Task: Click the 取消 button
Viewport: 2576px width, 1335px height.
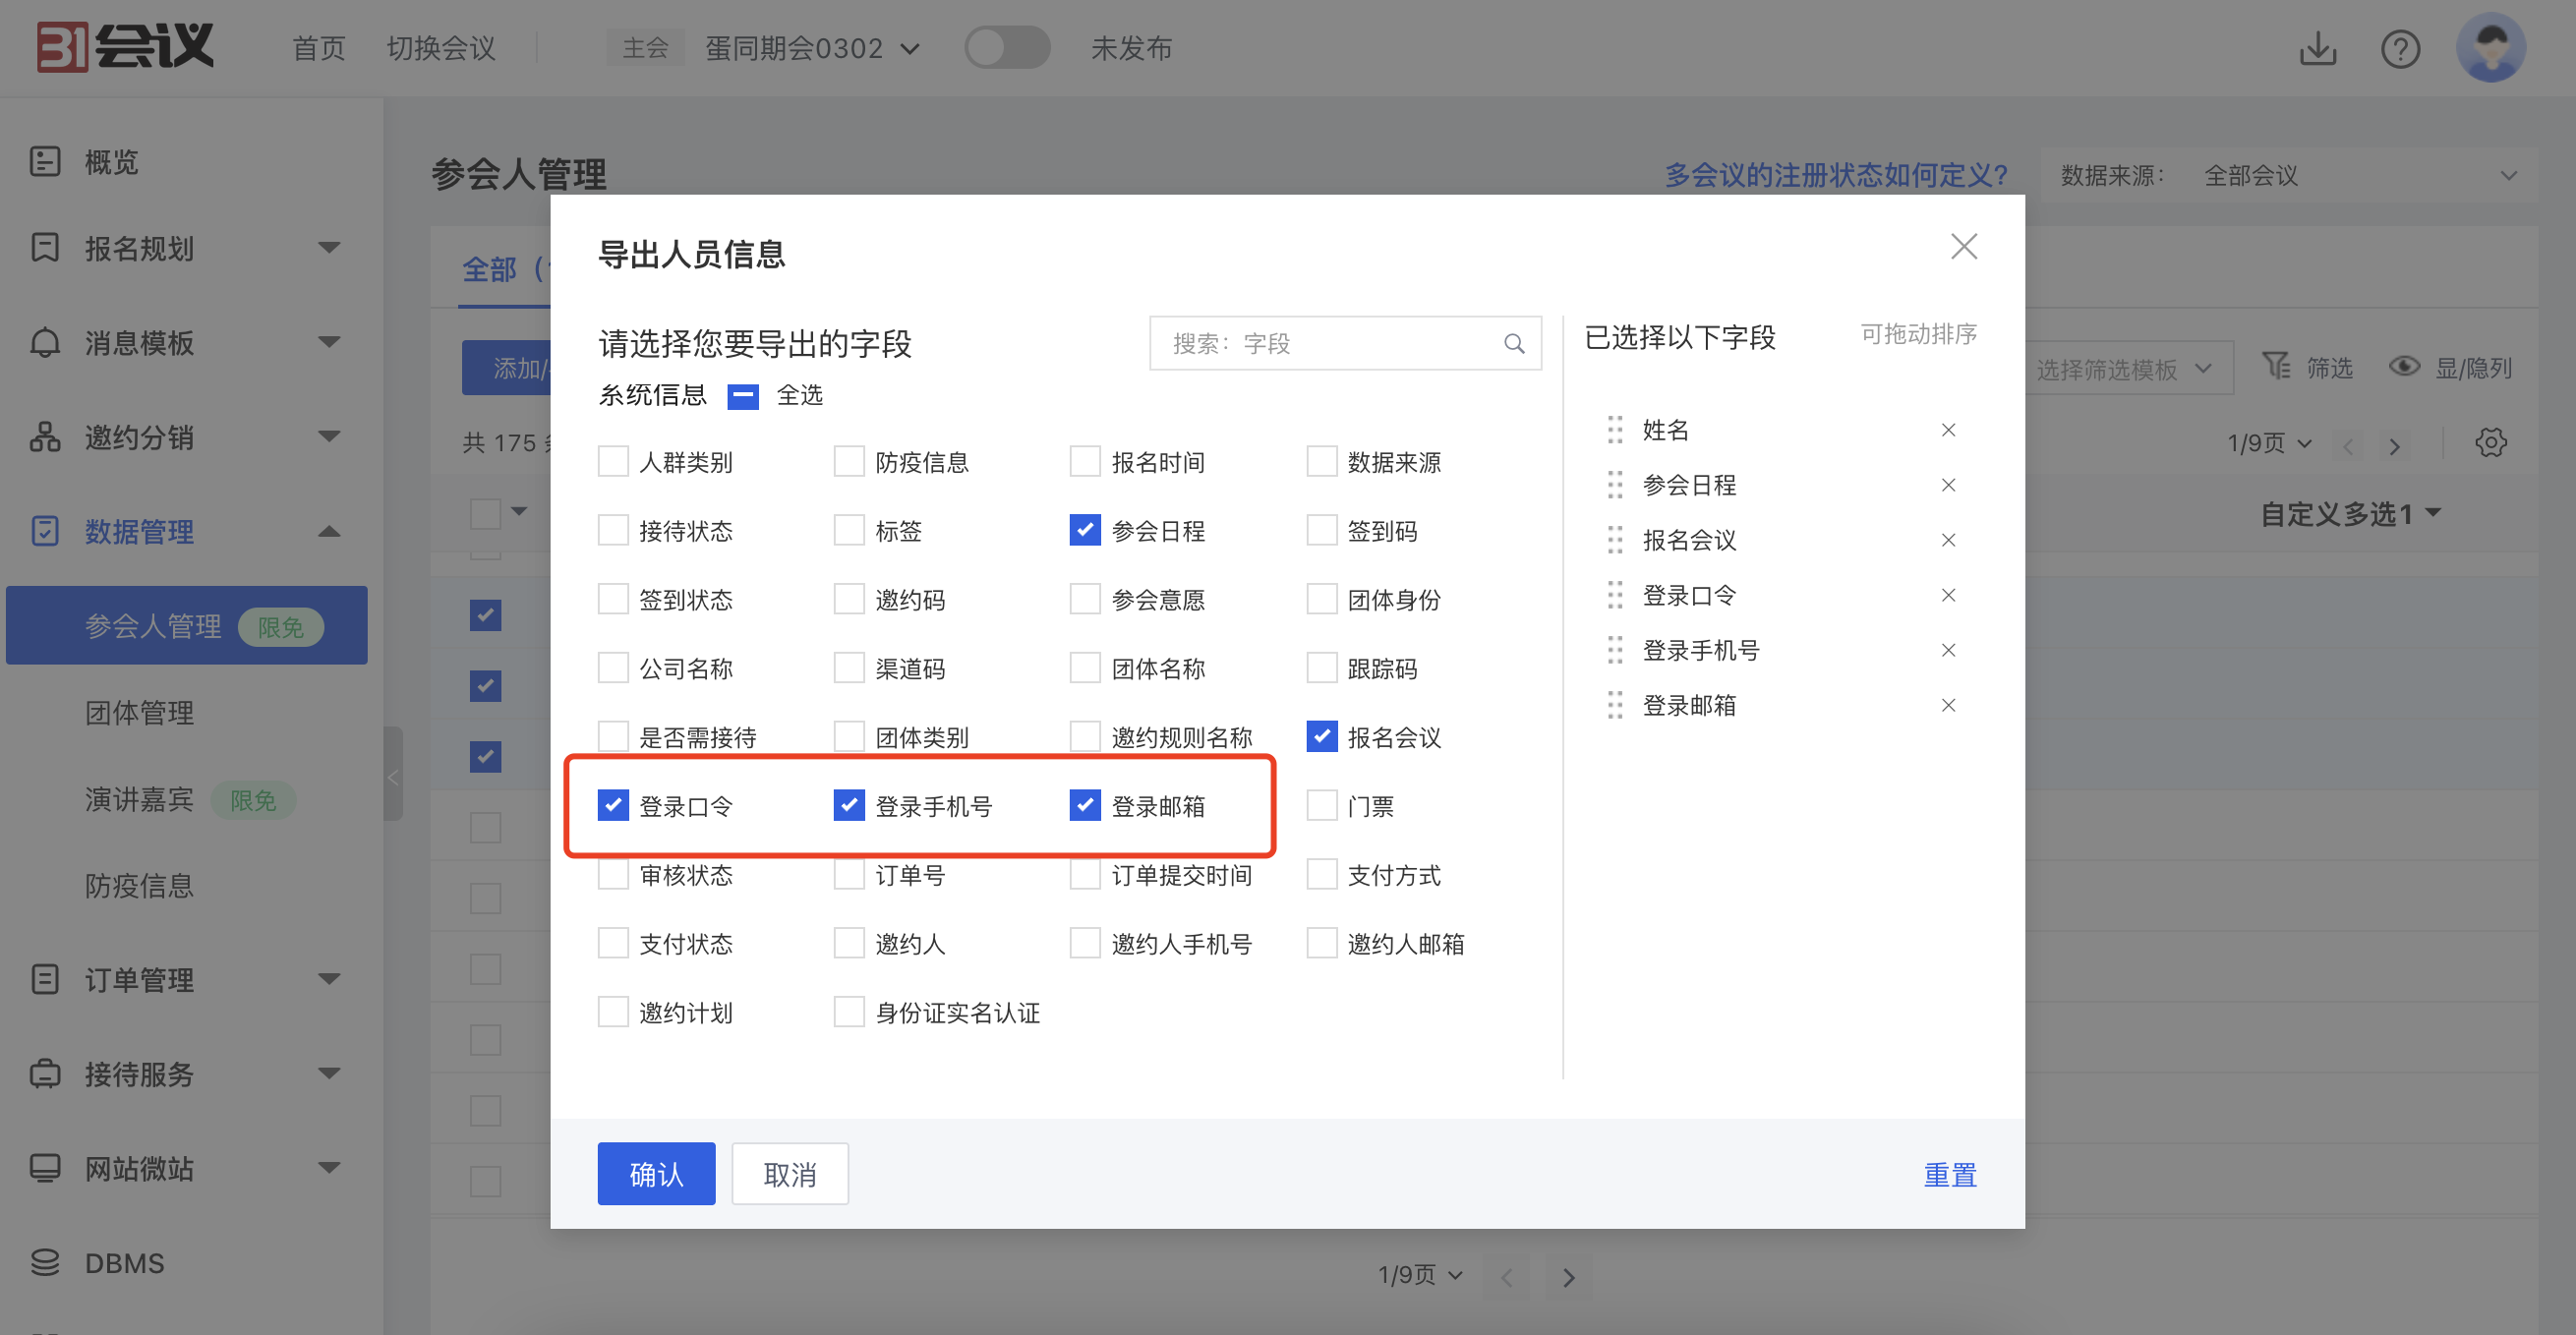Action: tap(790, 1174)
